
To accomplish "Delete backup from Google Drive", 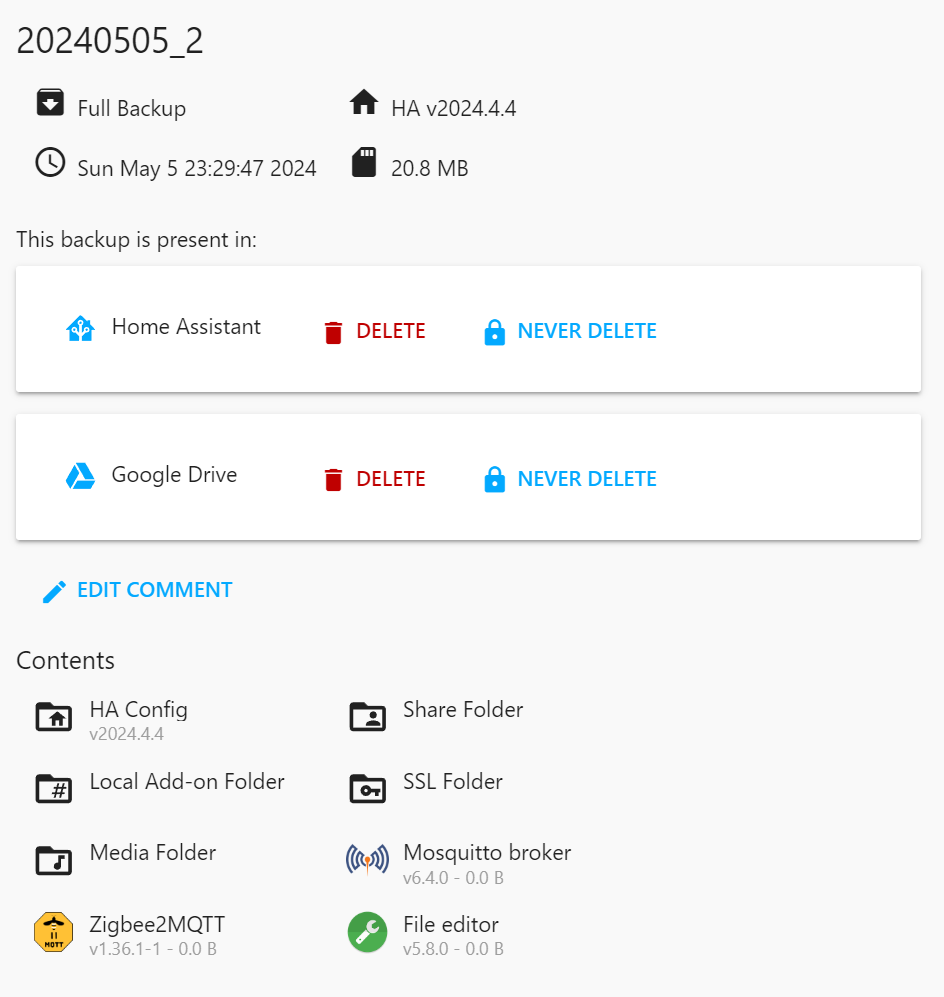I will pyautogui.click(x=375, y=479).
